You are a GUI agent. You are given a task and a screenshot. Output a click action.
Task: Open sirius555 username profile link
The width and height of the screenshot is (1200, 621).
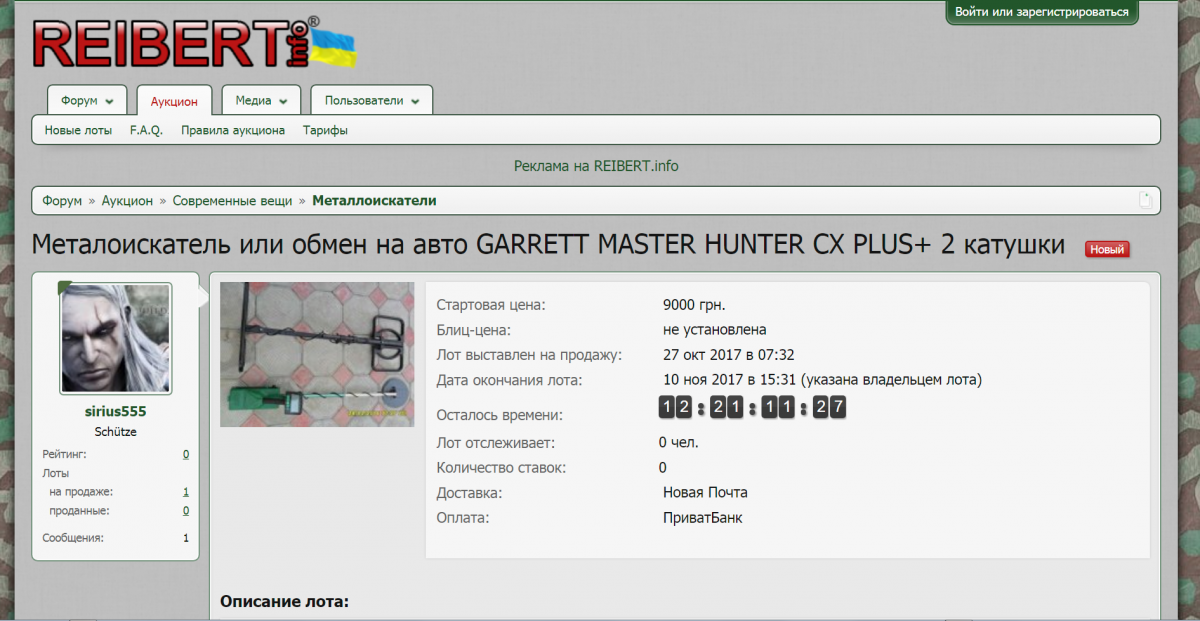116,411
